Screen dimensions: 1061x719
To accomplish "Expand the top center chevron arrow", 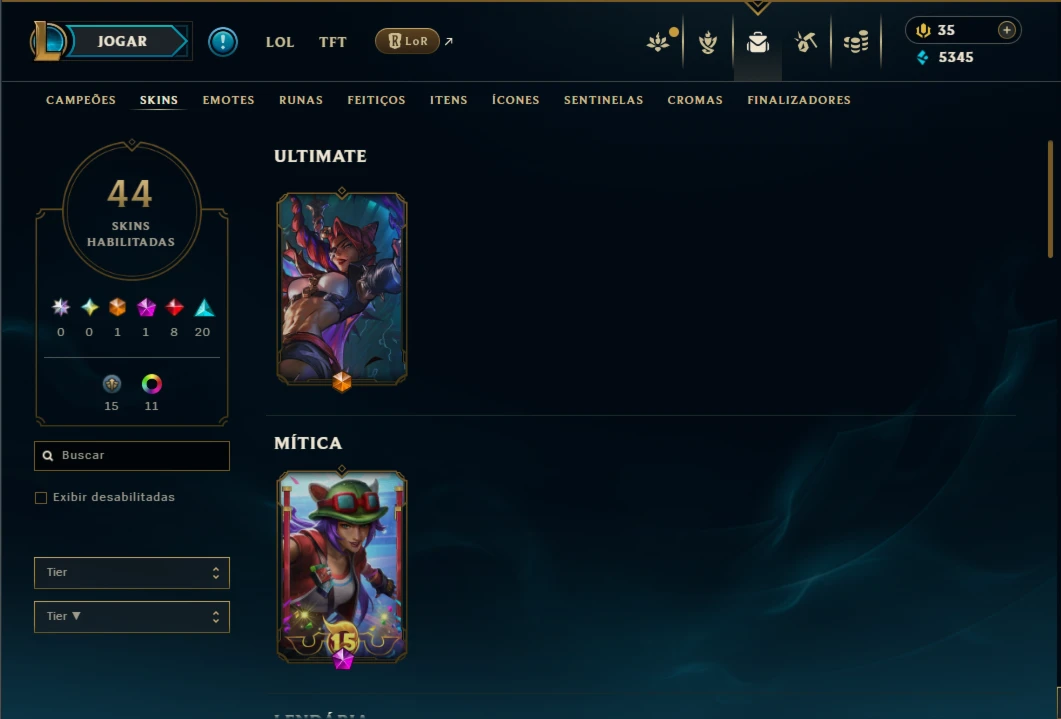I will coord(758,7).
